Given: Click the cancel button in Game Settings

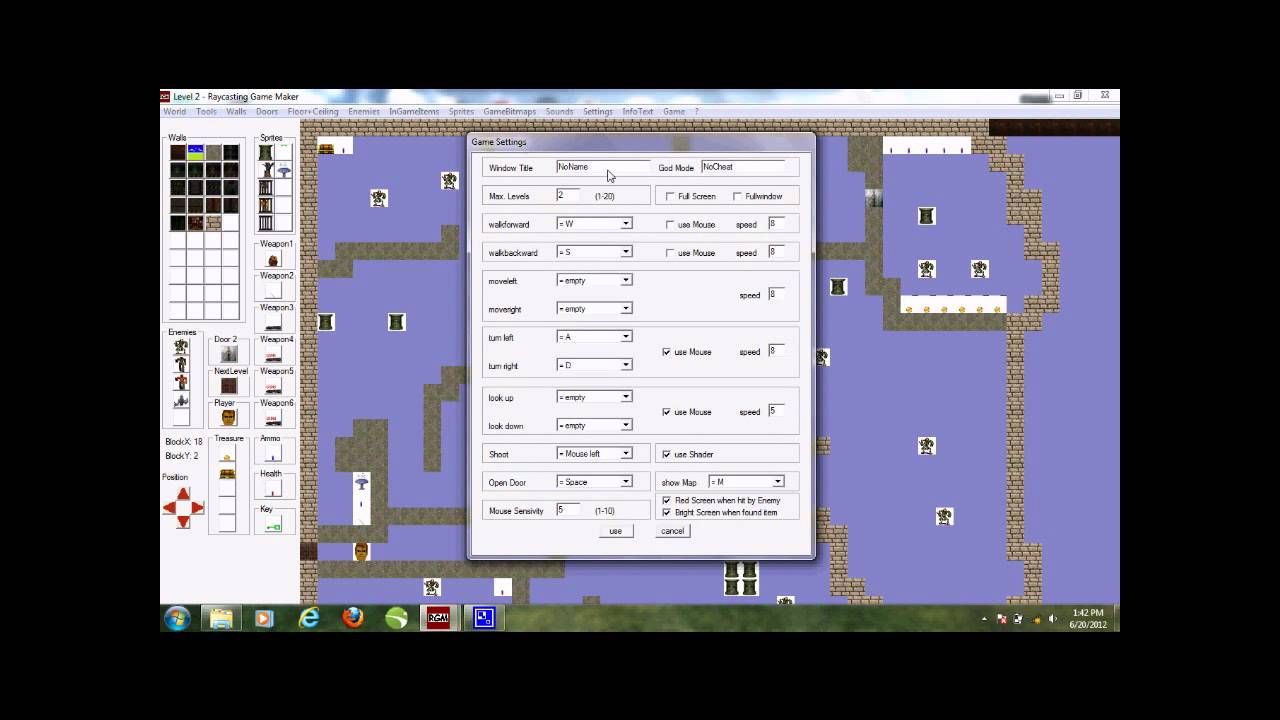Looking at the screenshot, I should [x=672, y=531].
